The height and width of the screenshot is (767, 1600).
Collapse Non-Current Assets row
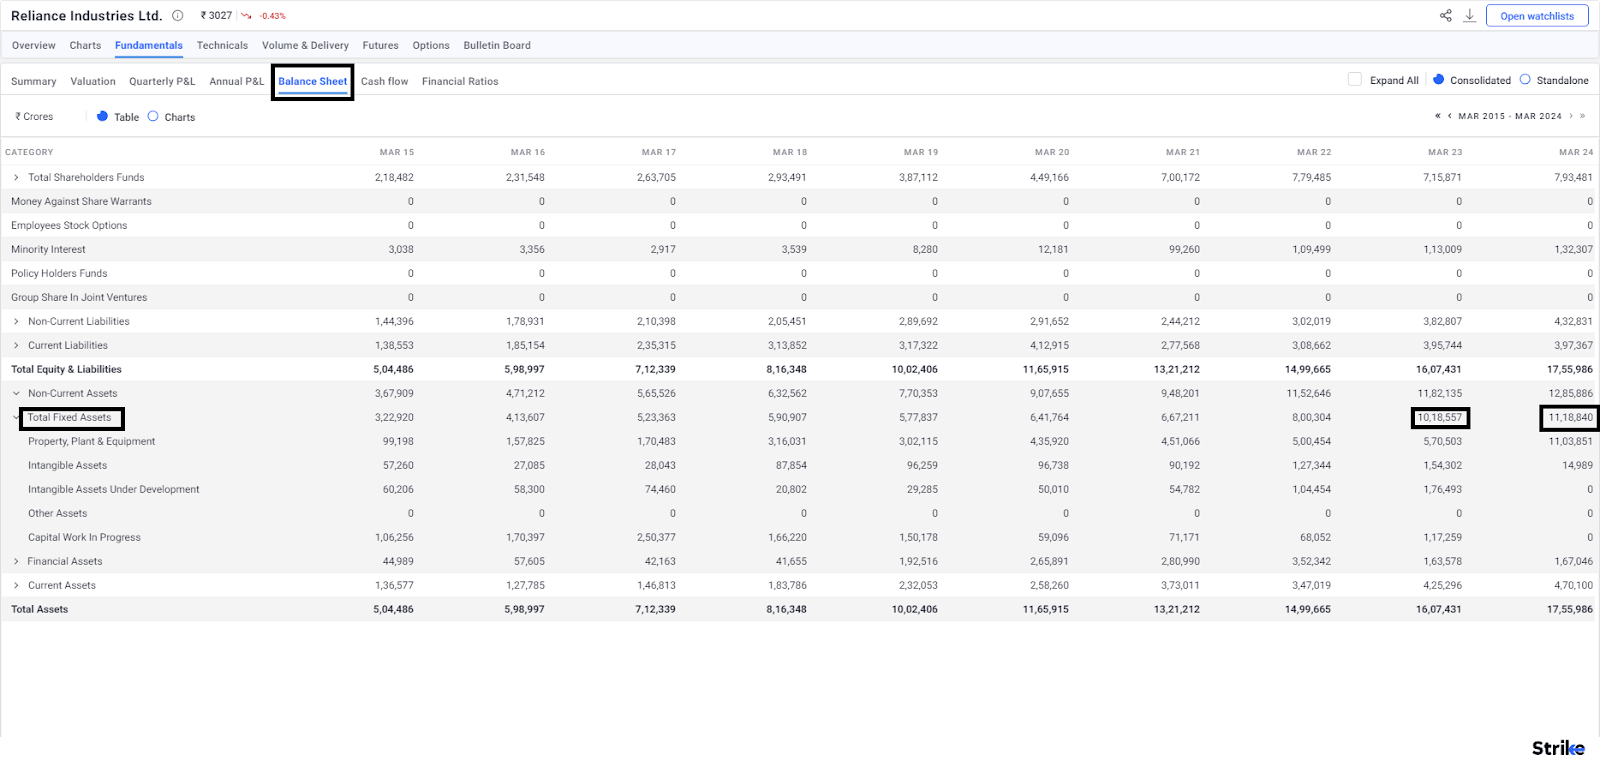click(16, 393)
